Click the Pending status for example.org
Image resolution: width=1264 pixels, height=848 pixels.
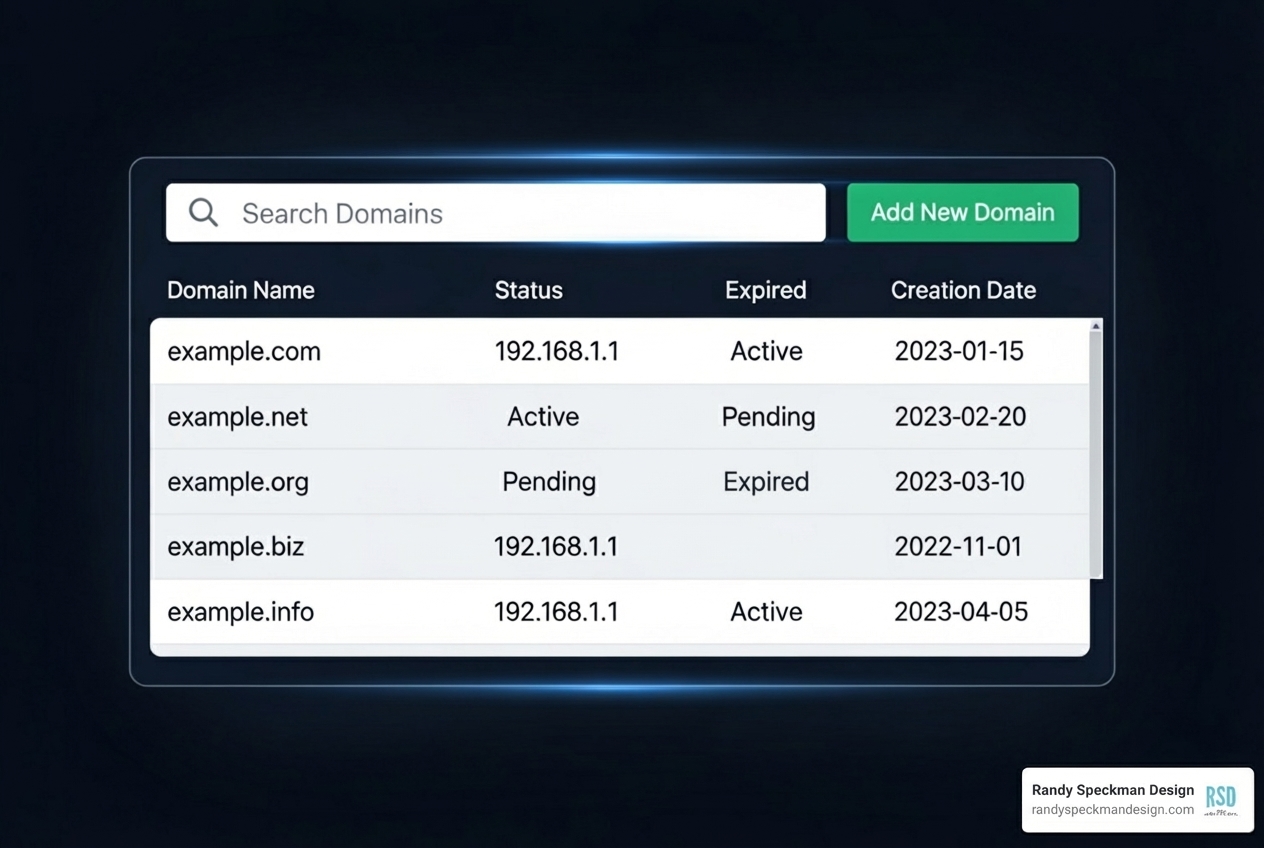[x=548, y=482]
